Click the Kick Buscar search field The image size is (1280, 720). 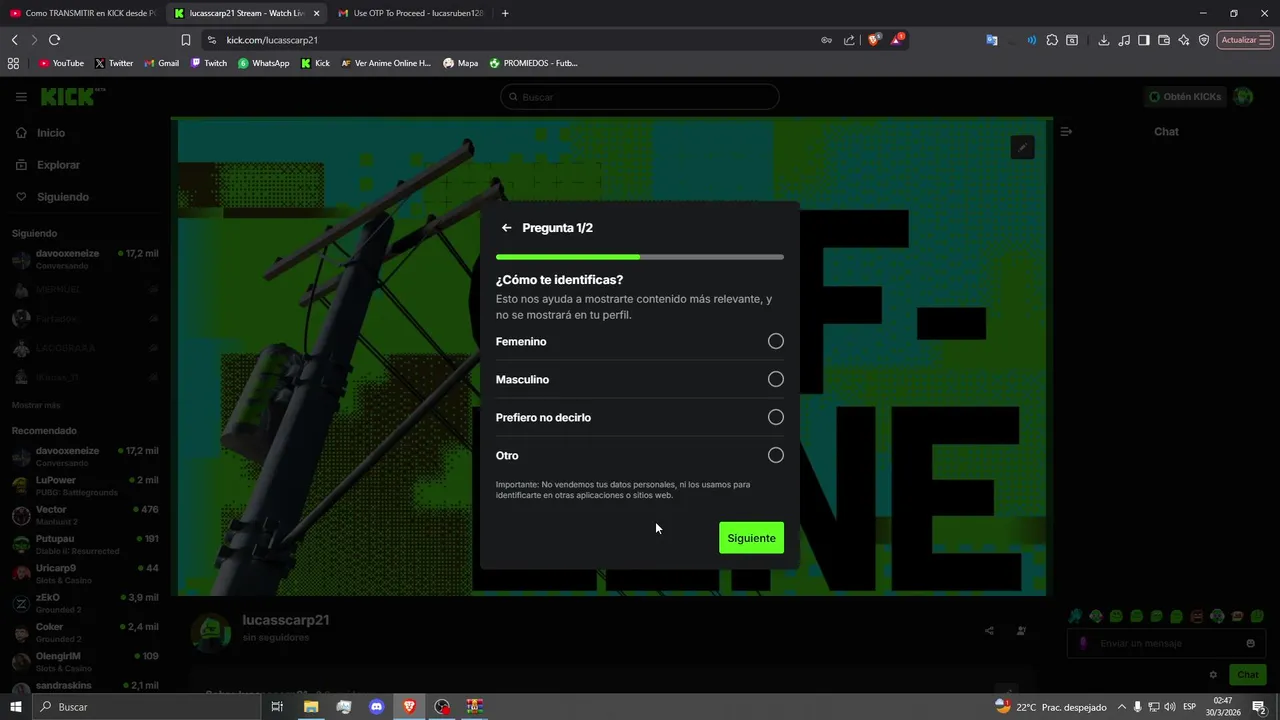tap(640, 97)
